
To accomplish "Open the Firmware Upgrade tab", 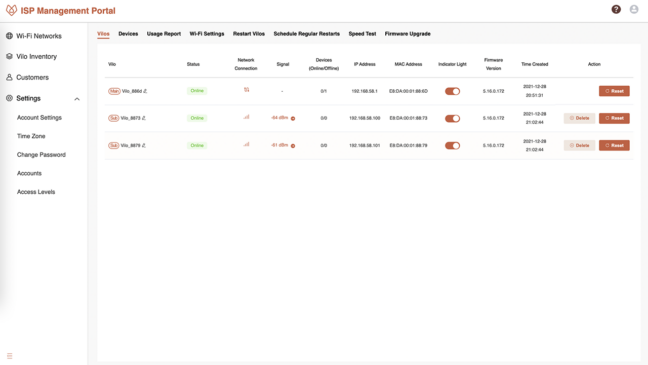I will 407,34.
